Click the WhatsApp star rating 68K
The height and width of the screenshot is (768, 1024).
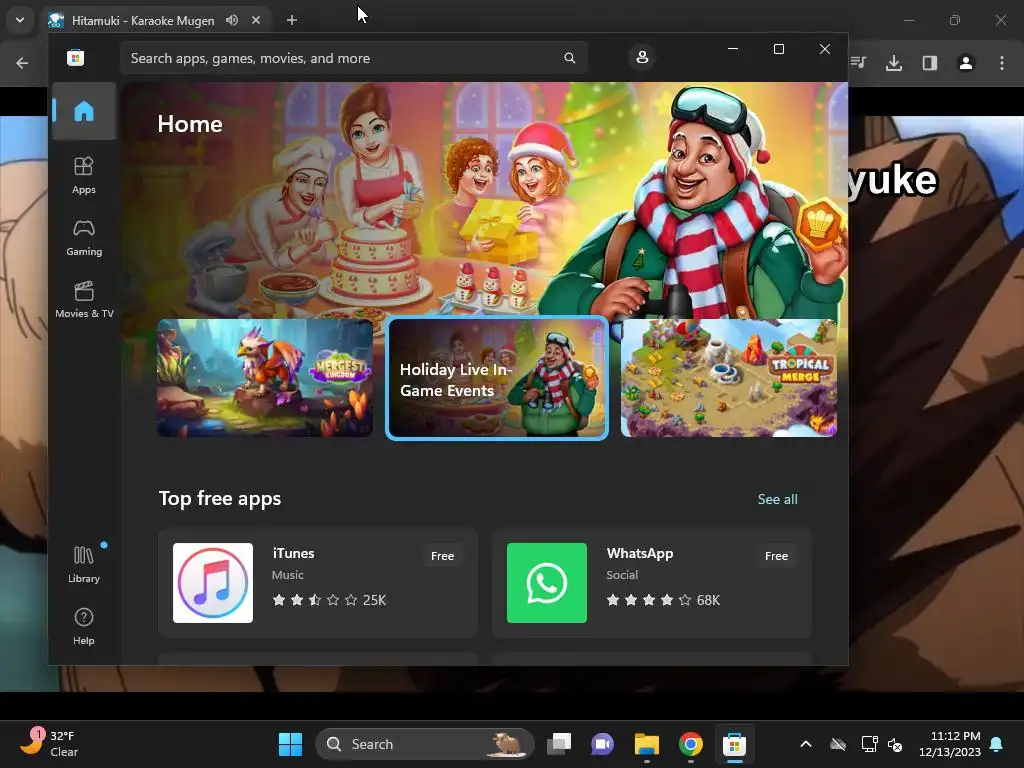(x=663, y=600)
